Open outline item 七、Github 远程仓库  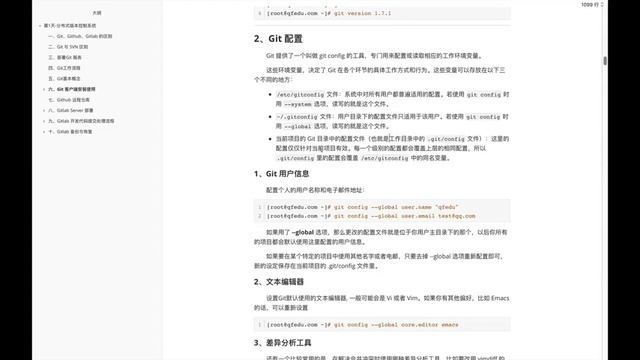point(69,100)
